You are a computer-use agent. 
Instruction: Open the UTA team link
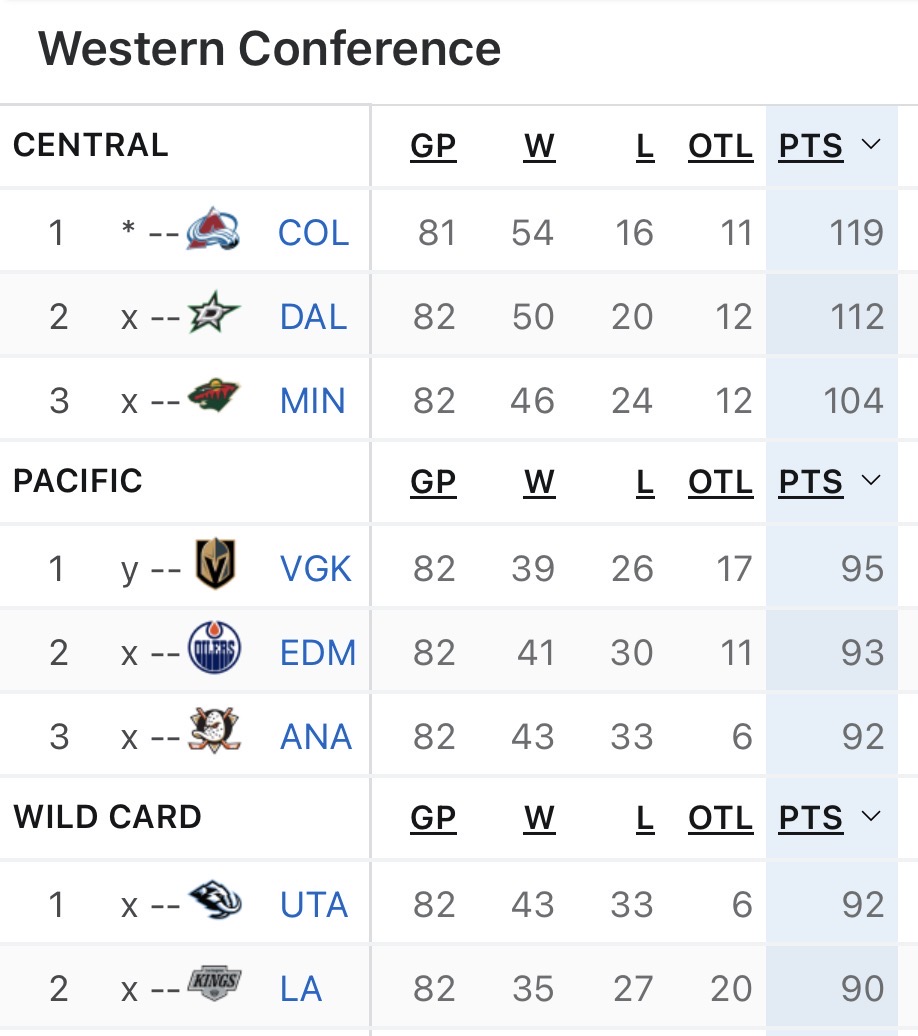point(314,905)
